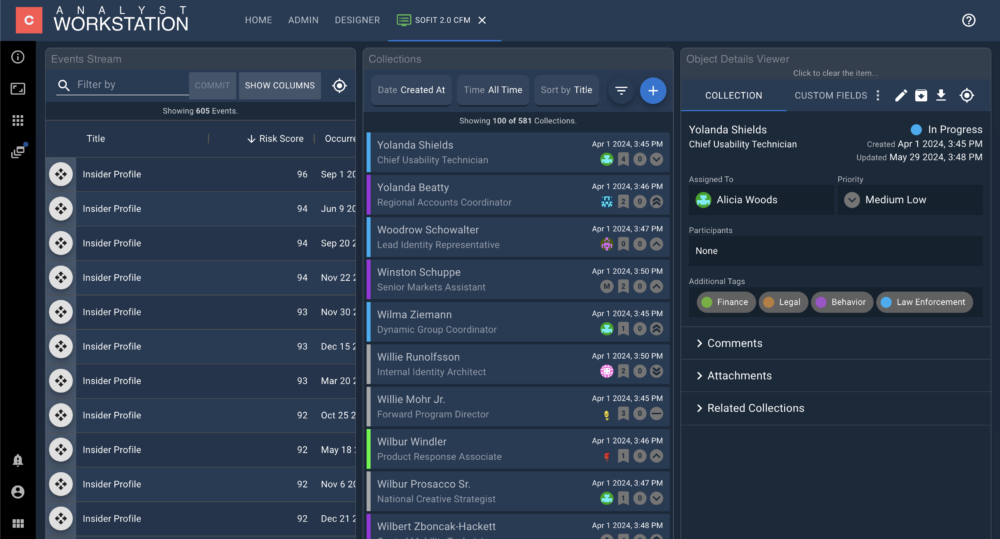This screenshot has width=1000, height=539.
Task: Click the In Progress status indicator
Action: tap(947, 129)
